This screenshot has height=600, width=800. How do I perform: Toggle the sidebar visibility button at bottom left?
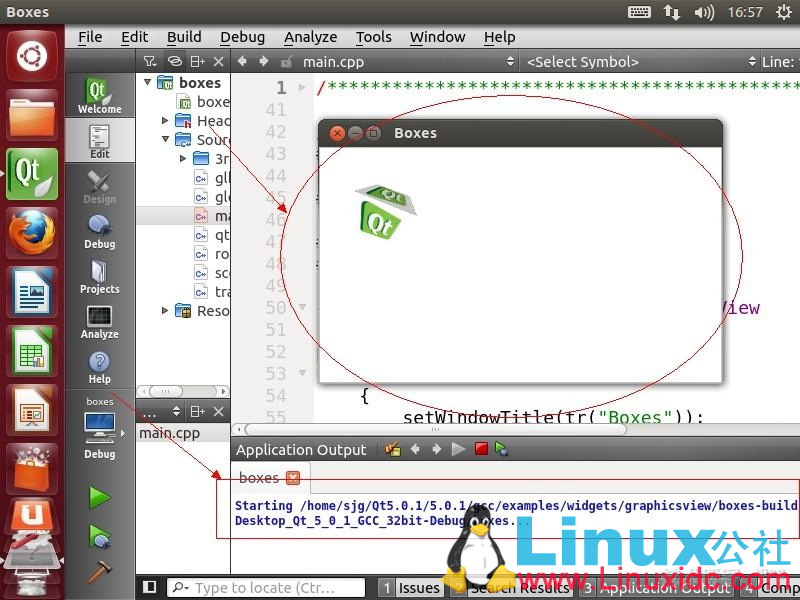[149, 587]
